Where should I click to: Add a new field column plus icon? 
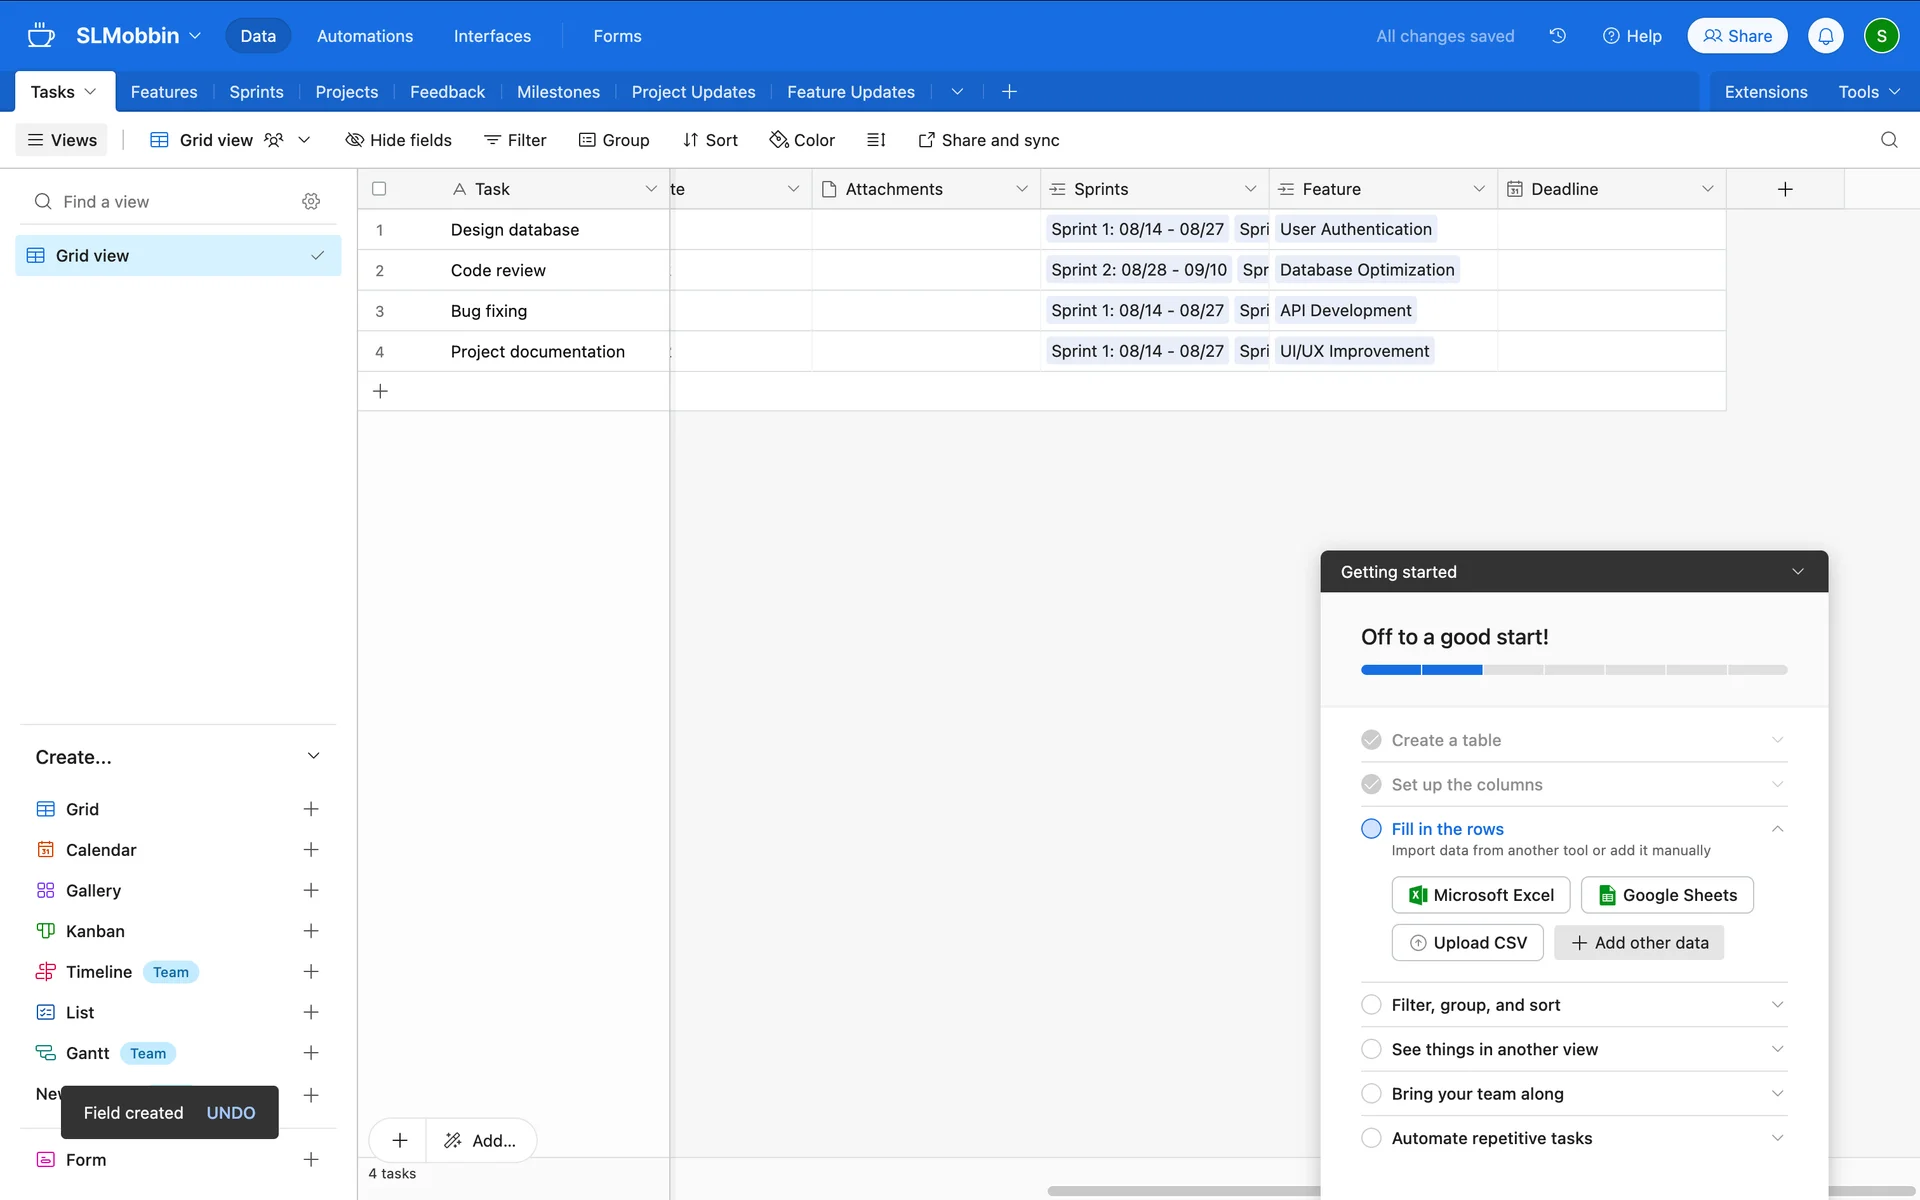tap(1785, 189)
